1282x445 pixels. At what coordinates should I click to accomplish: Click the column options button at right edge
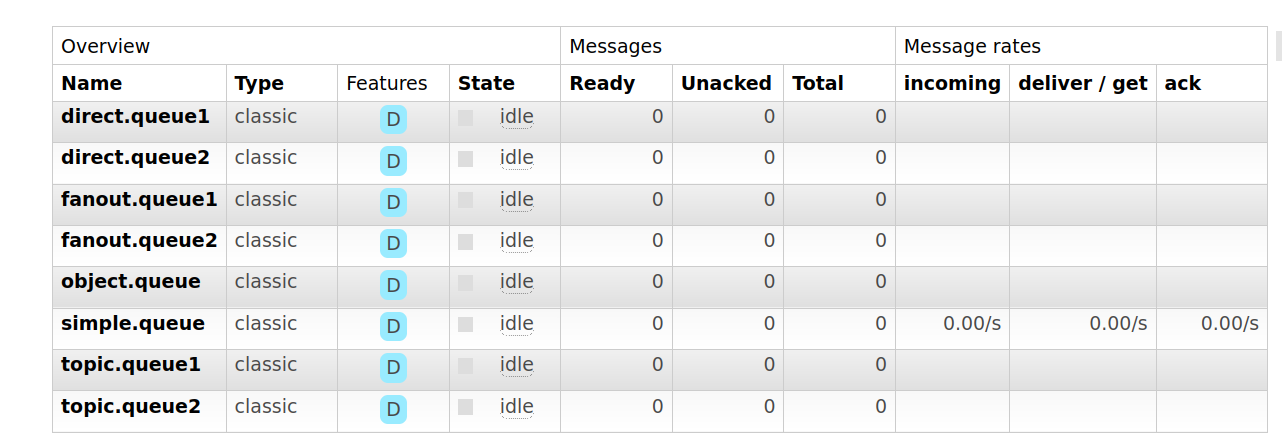tap(1278, 46)
